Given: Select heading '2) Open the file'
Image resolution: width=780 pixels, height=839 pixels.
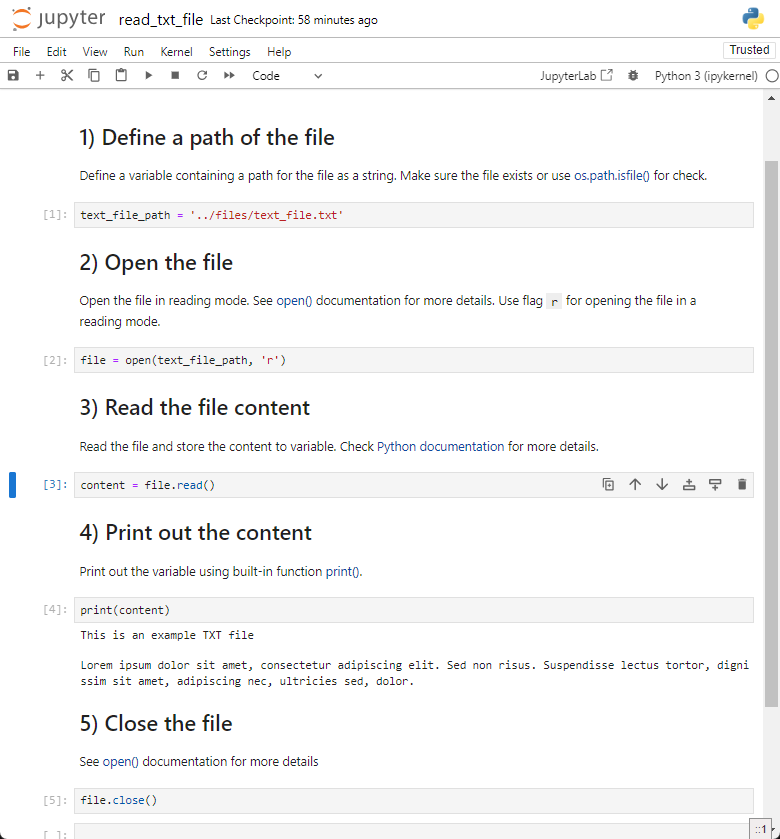Looking at the screenshot, I should (x=156, y=263).
